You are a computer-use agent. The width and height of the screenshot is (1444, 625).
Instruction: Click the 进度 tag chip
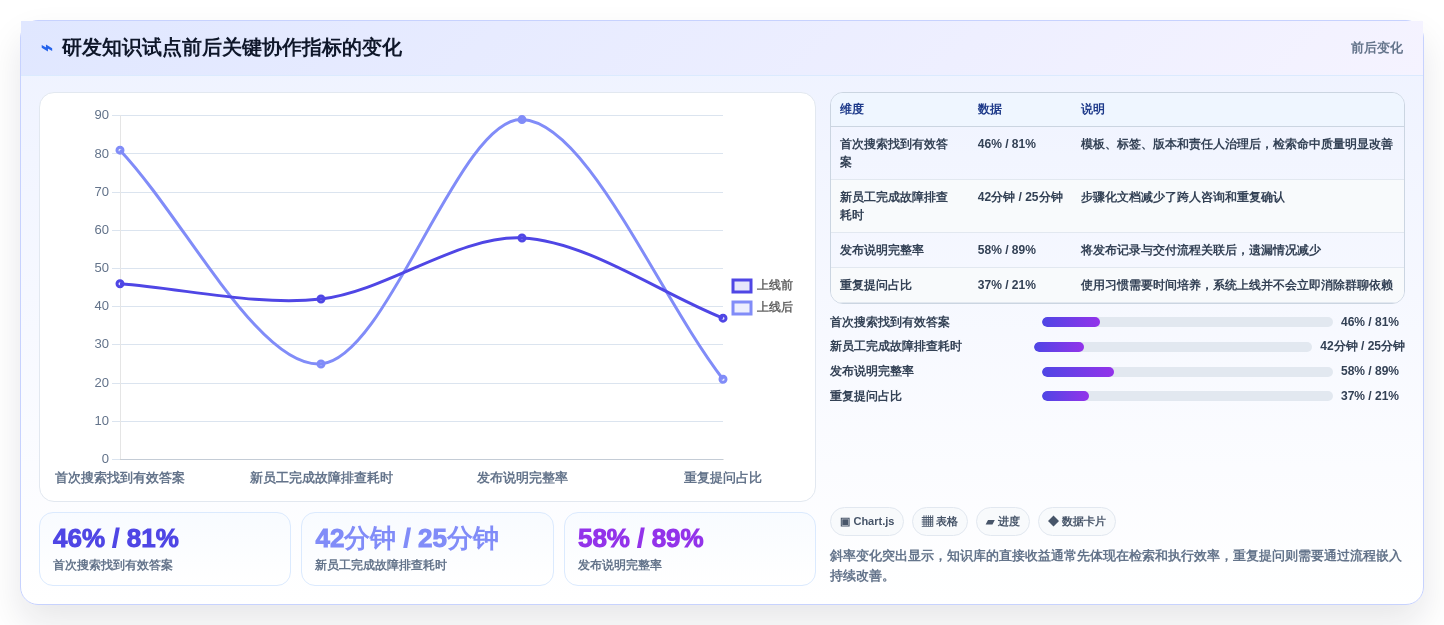(1002, 522)
